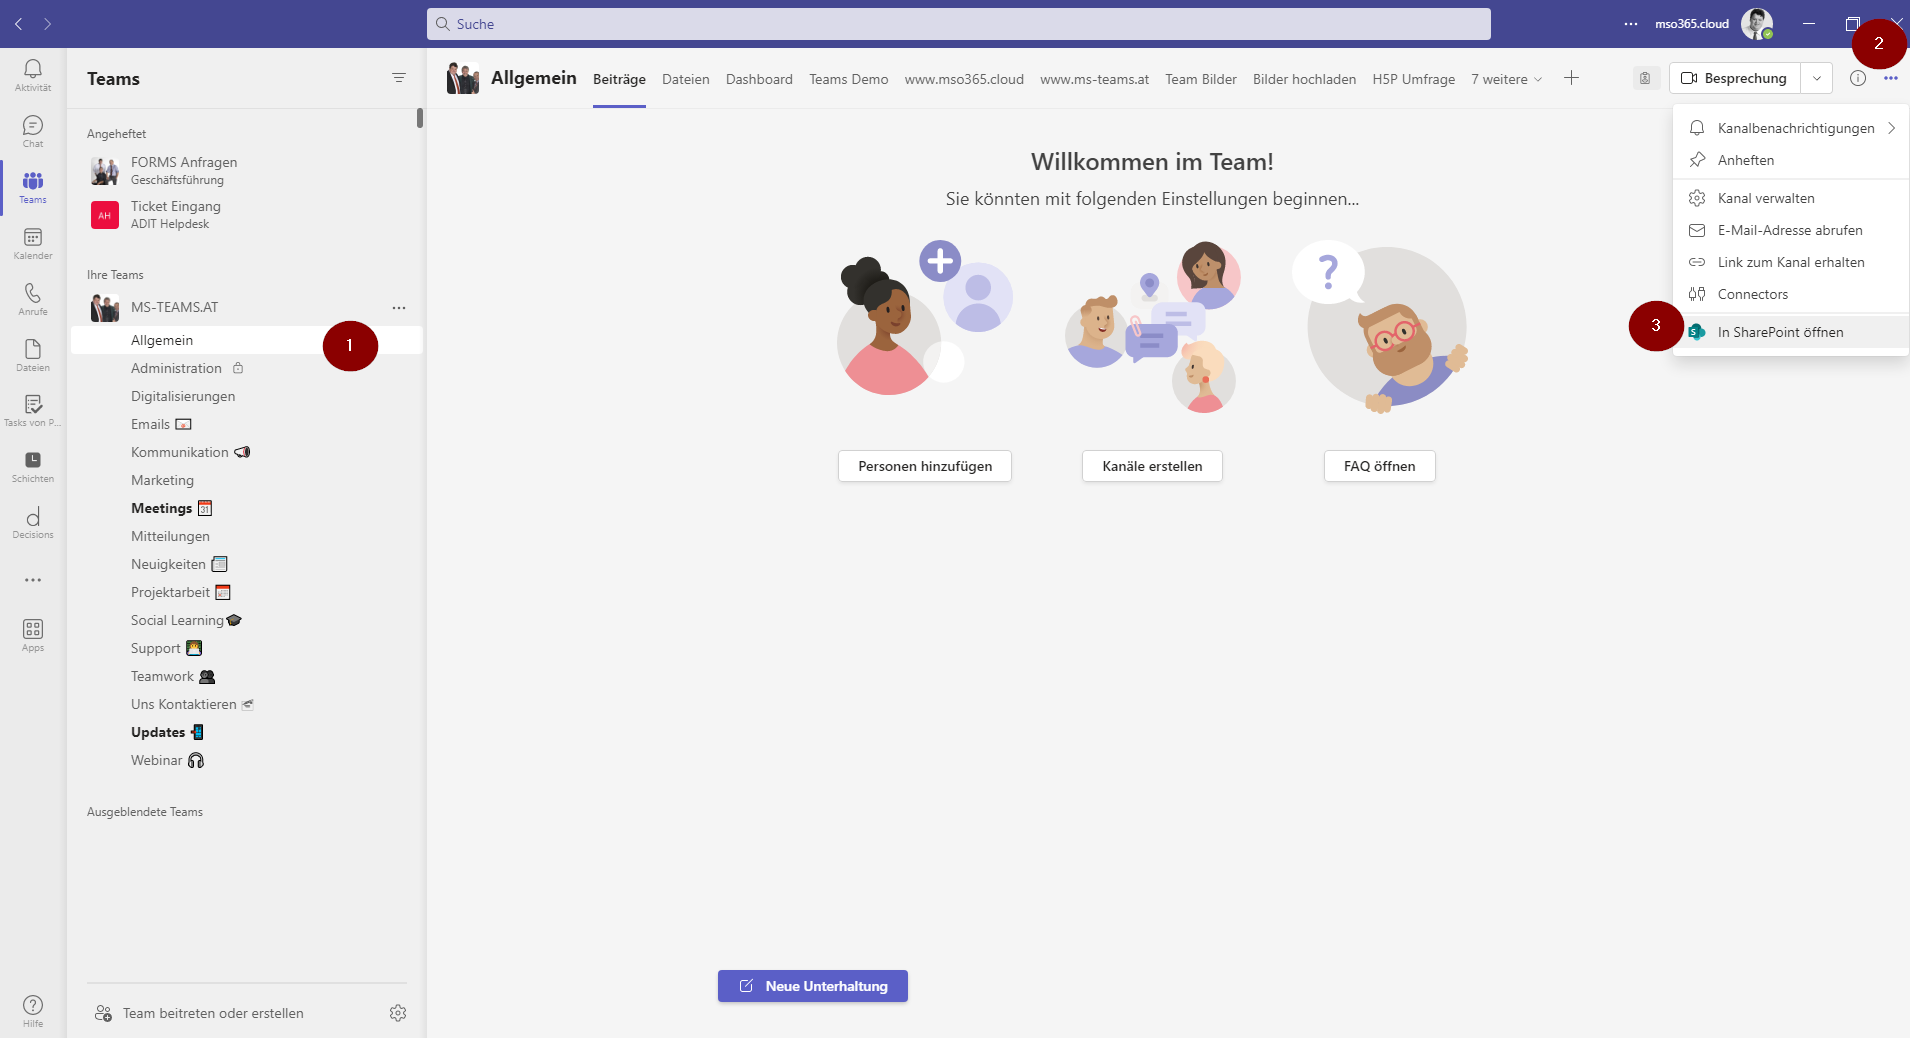Choose Anheften from the channel menu
Image resolution: width=1910 pixels, height=1038 pixels.
coord(1791,160)
